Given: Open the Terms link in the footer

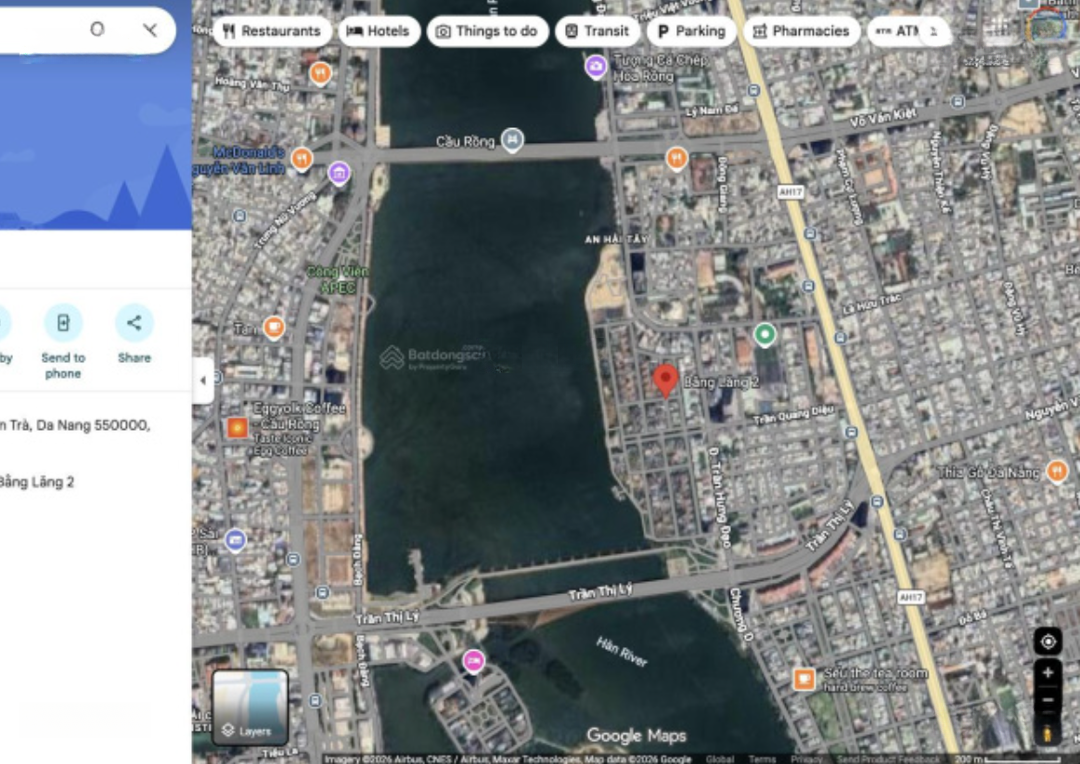Looking at the screenshot, I should click(x=762, y=758).
